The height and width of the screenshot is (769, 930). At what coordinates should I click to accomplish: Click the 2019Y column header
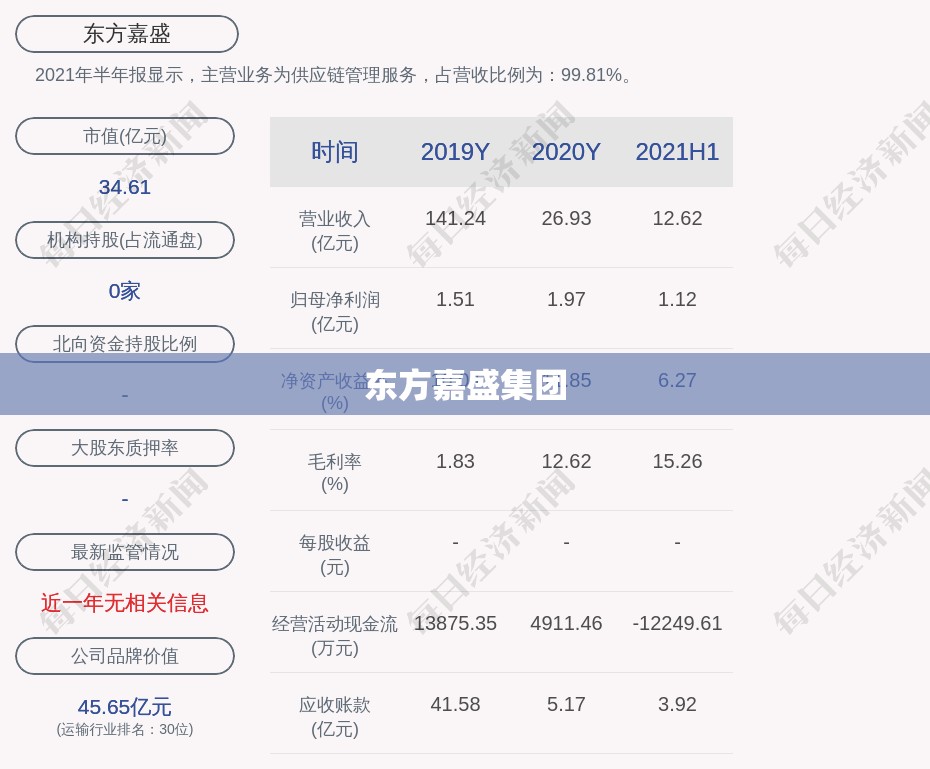point(455,152)
